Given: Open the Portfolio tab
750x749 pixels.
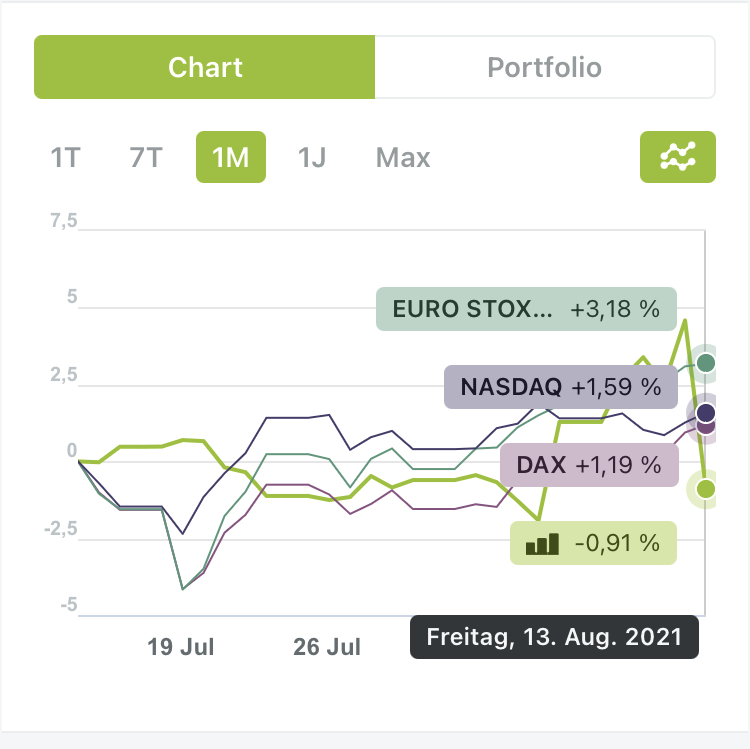Looking at the screenshot, I should tap(544, 68).
